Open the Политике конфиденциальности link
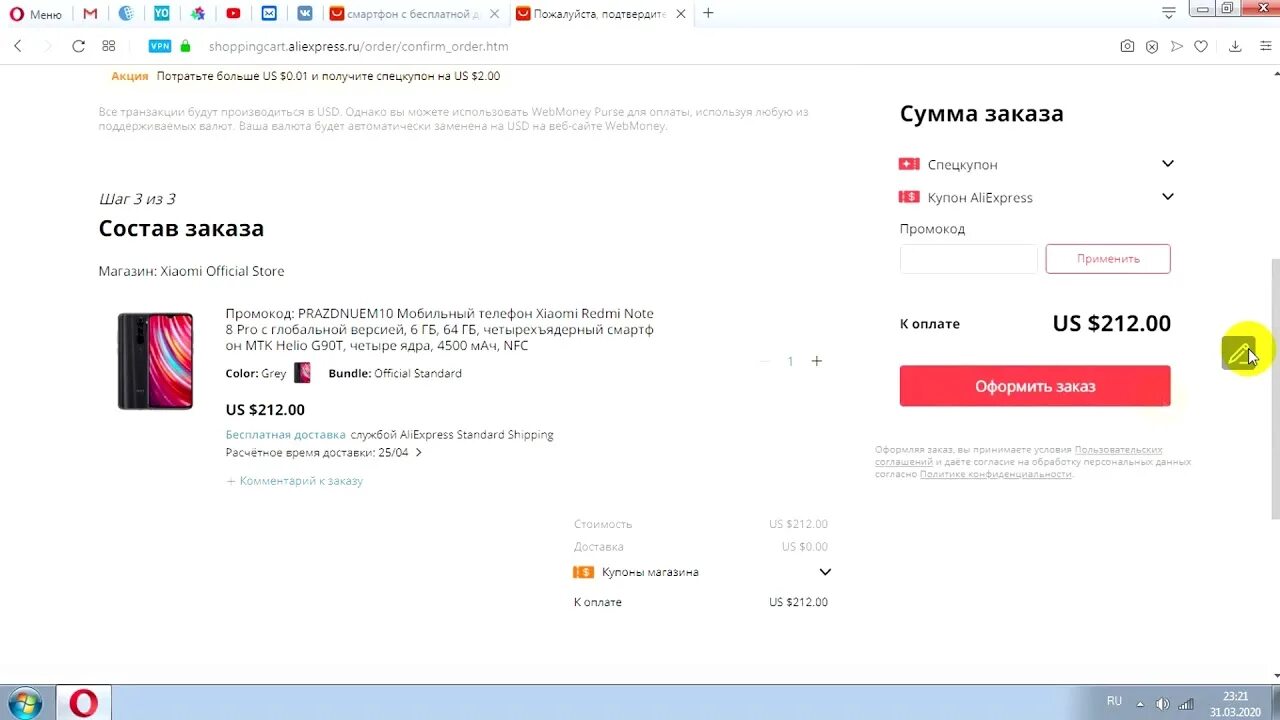Screen dimensions: 1280x720 pyautogui.click(x=995, y=474)
